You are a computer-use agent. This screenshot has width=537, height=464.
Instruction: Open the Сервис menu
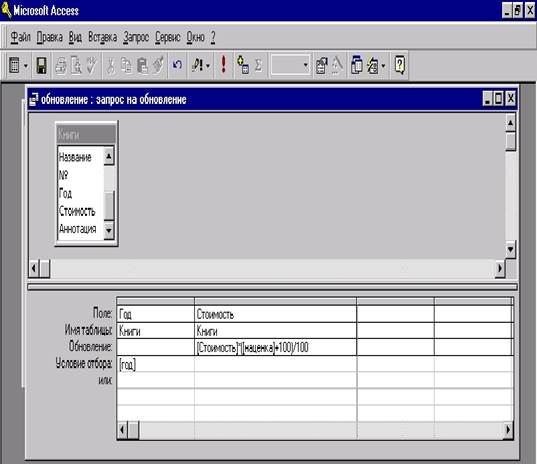coord(167,37)
